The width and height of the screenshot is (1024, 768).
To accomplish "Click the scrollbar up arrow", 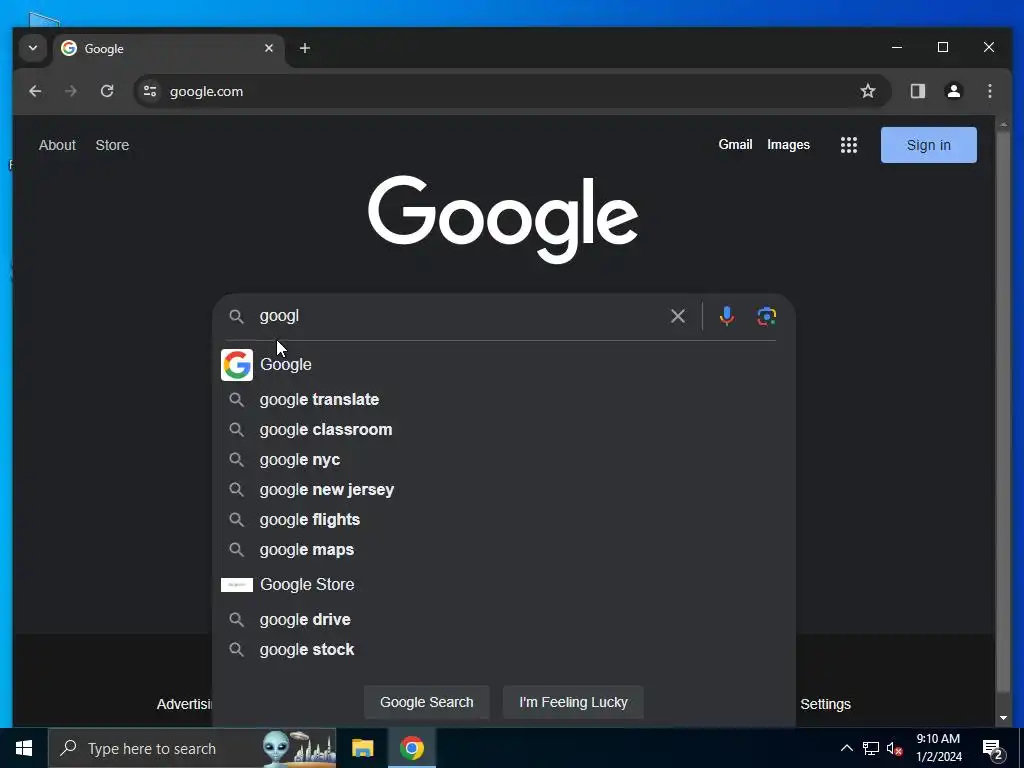I will point(1004,124).
